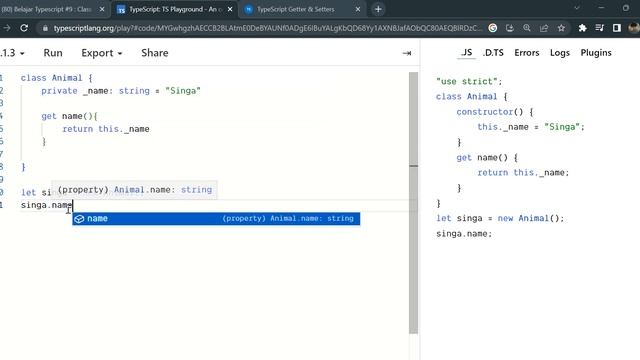The image size is (640, 360).
Task: Close the TypeScript Getter & Setters tab
Action: (x=358, y=9)
